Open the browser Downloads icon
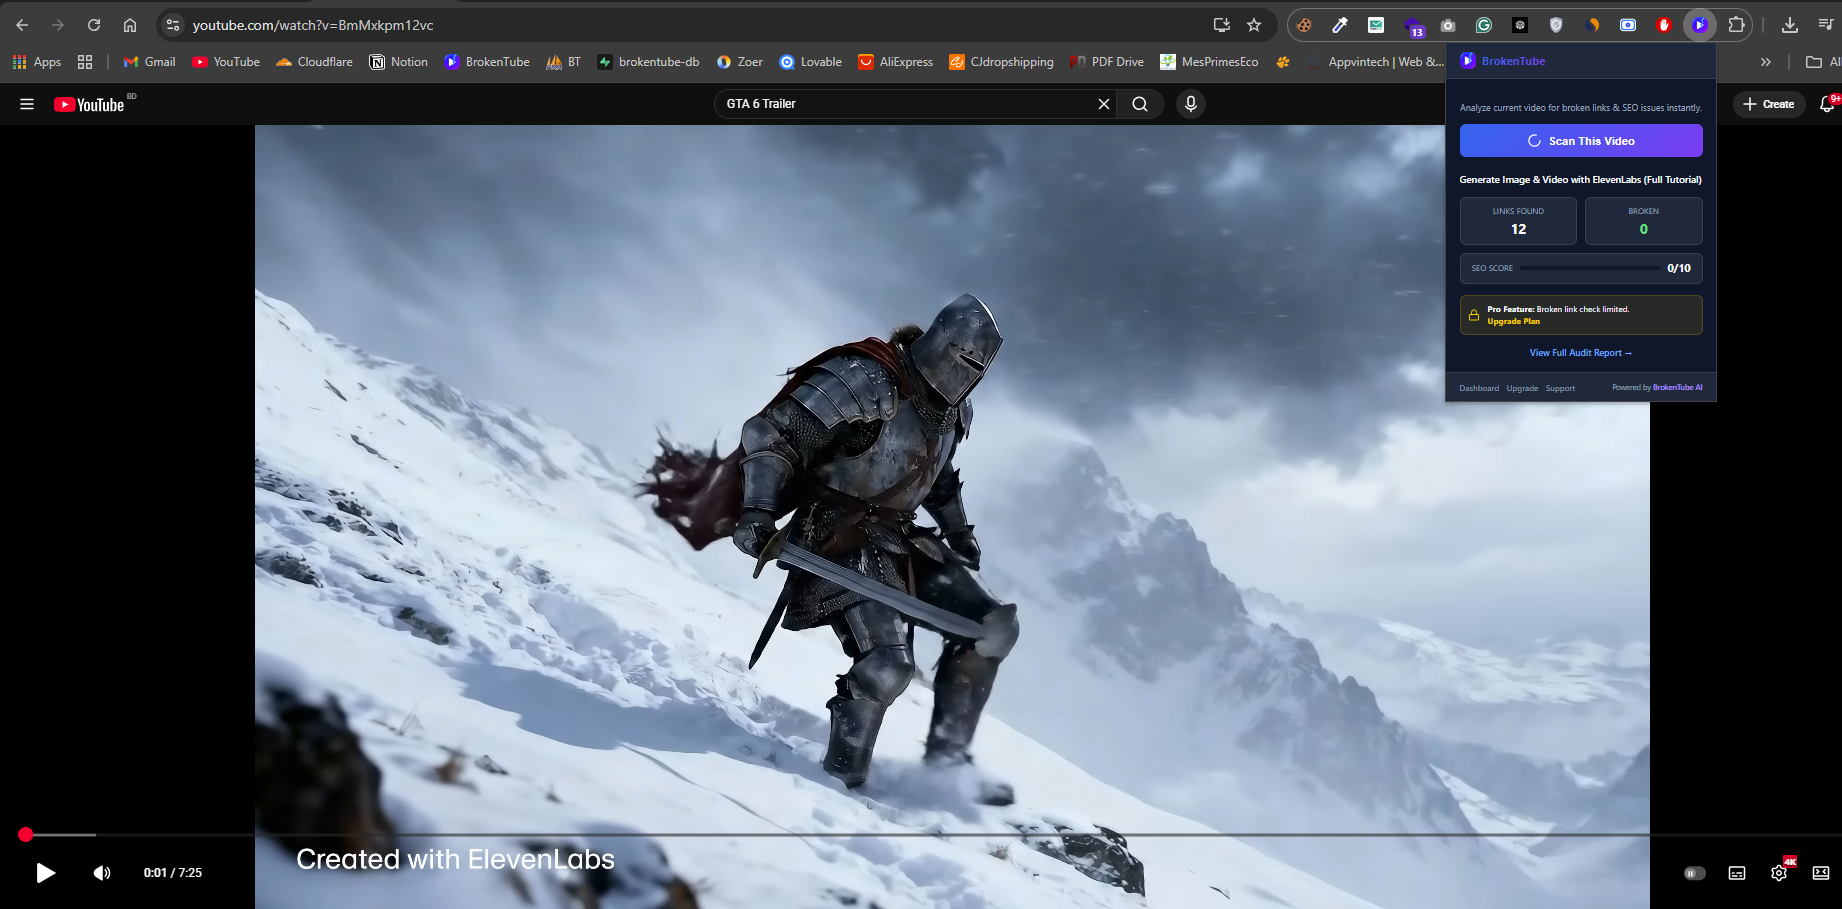The image size is (1842, 909). tap(1791, 24)
